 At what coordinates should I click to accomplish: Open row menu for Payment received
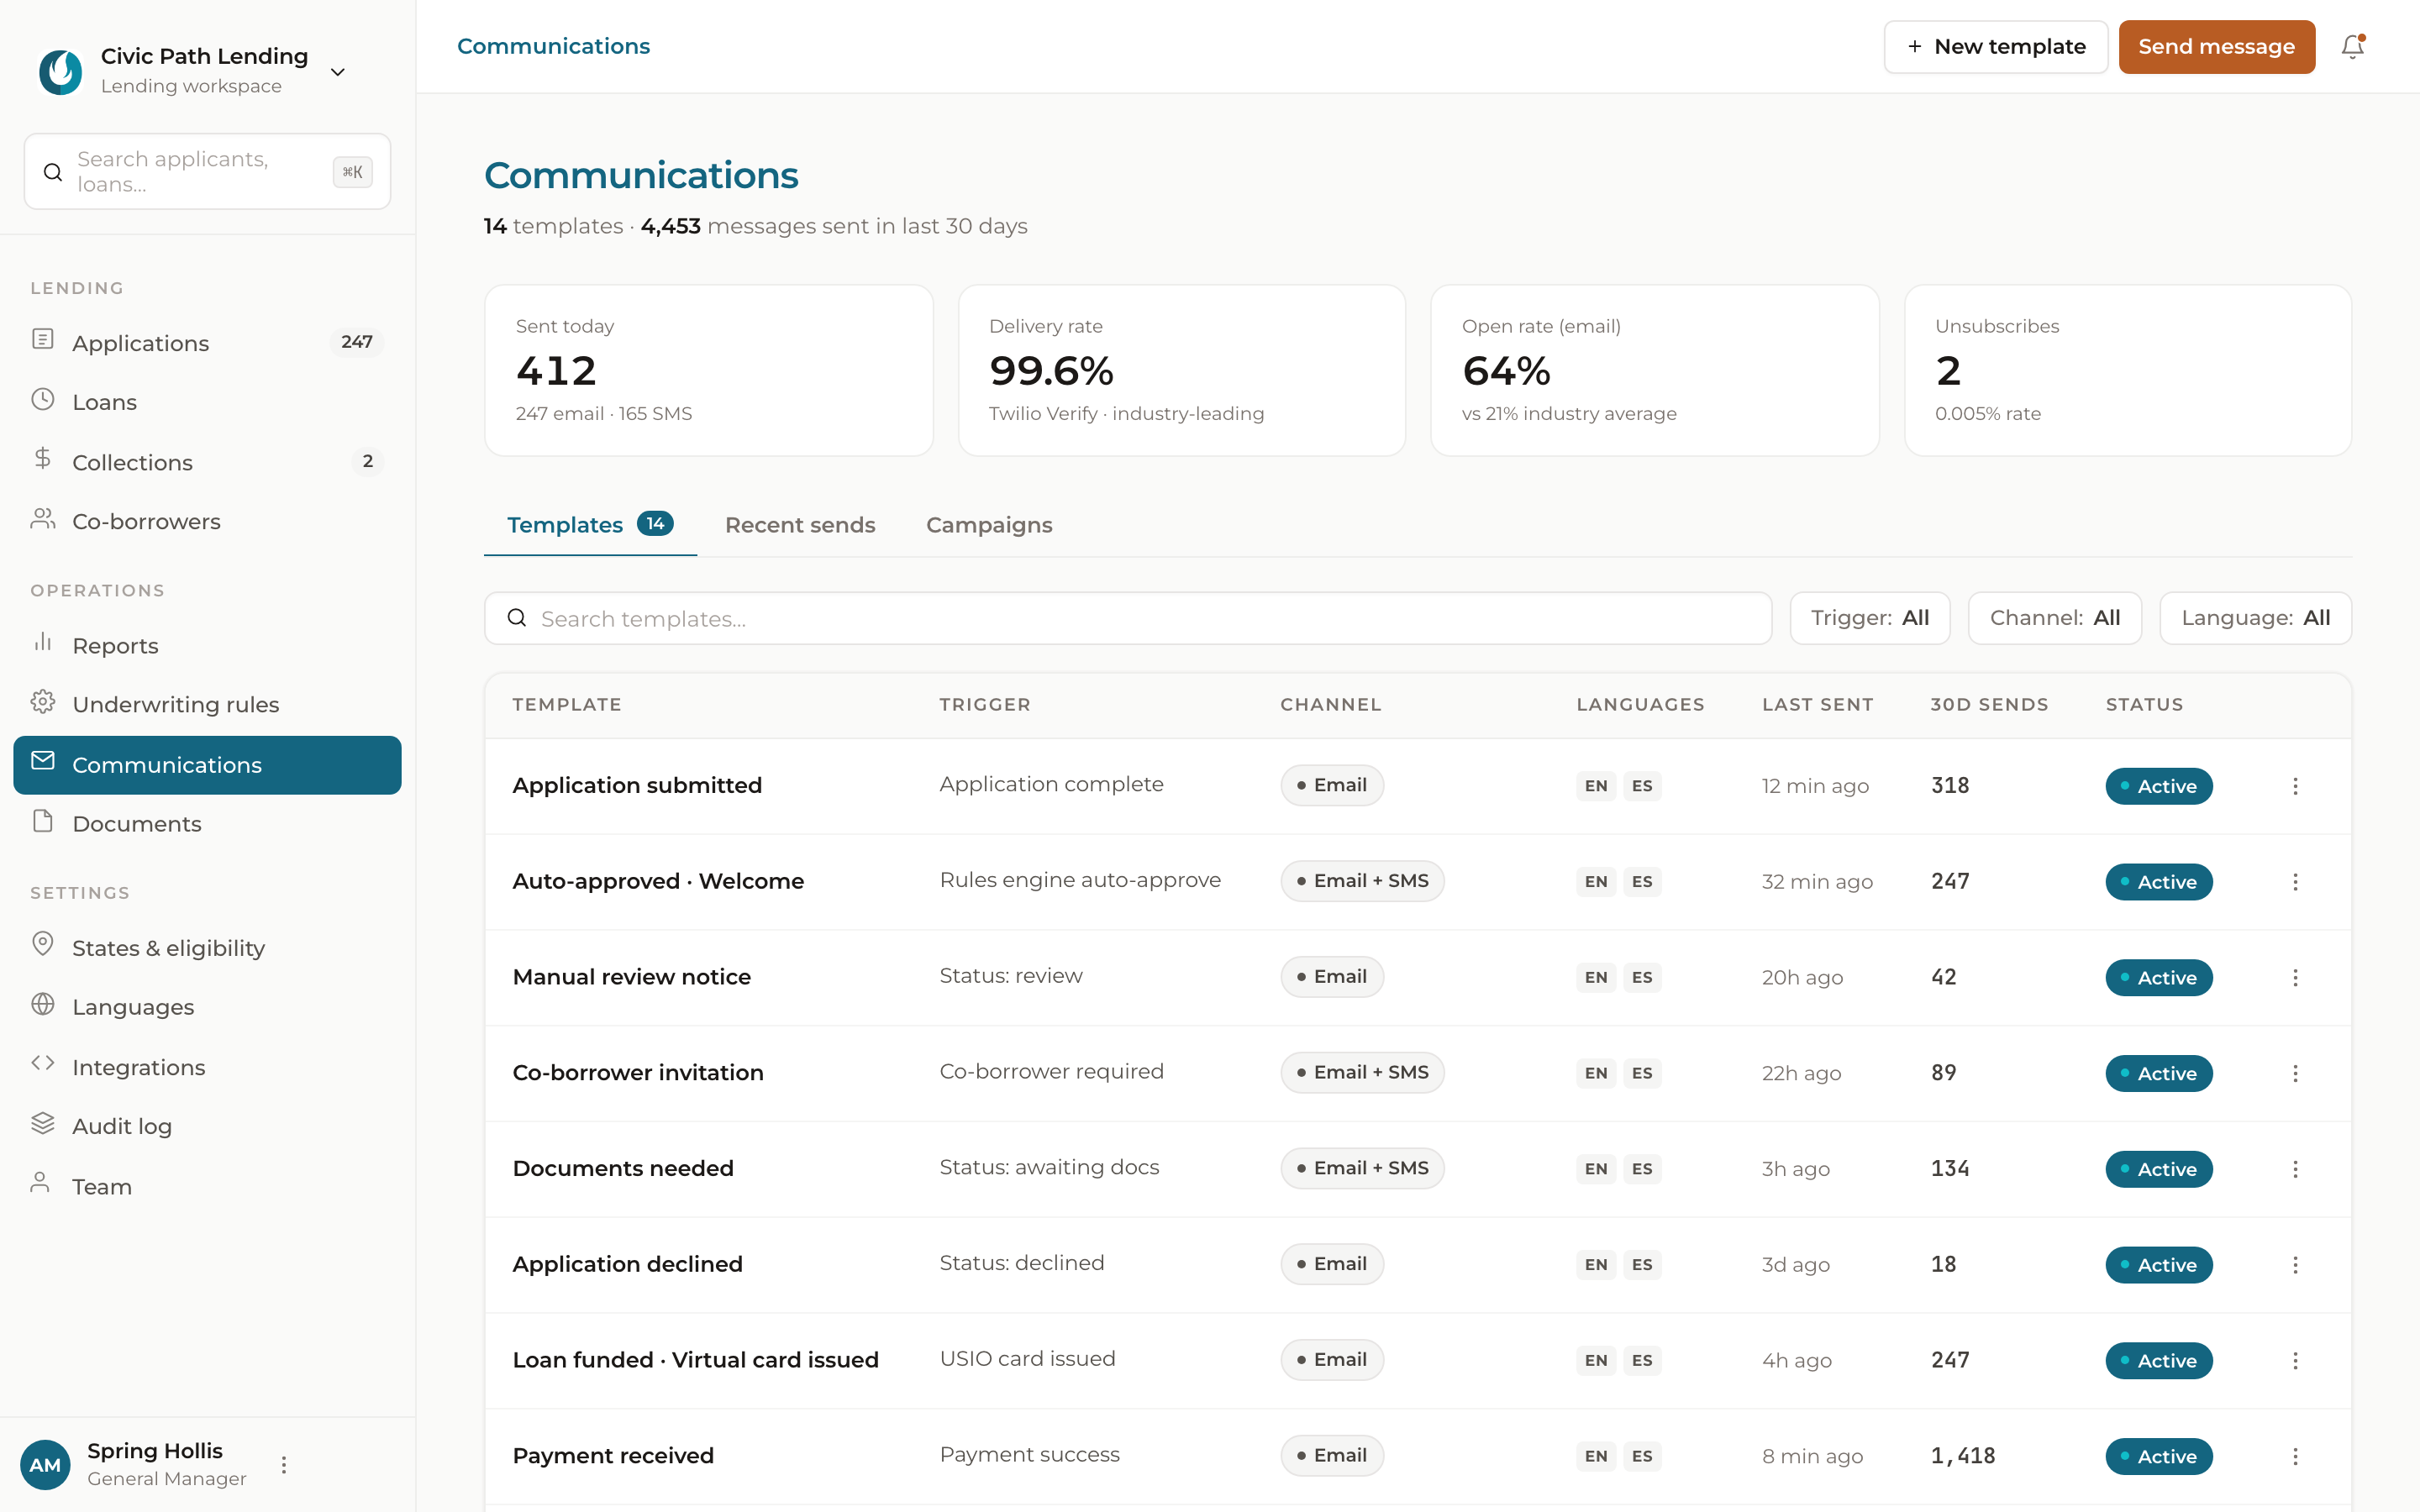click(x=2295, y=1457)
